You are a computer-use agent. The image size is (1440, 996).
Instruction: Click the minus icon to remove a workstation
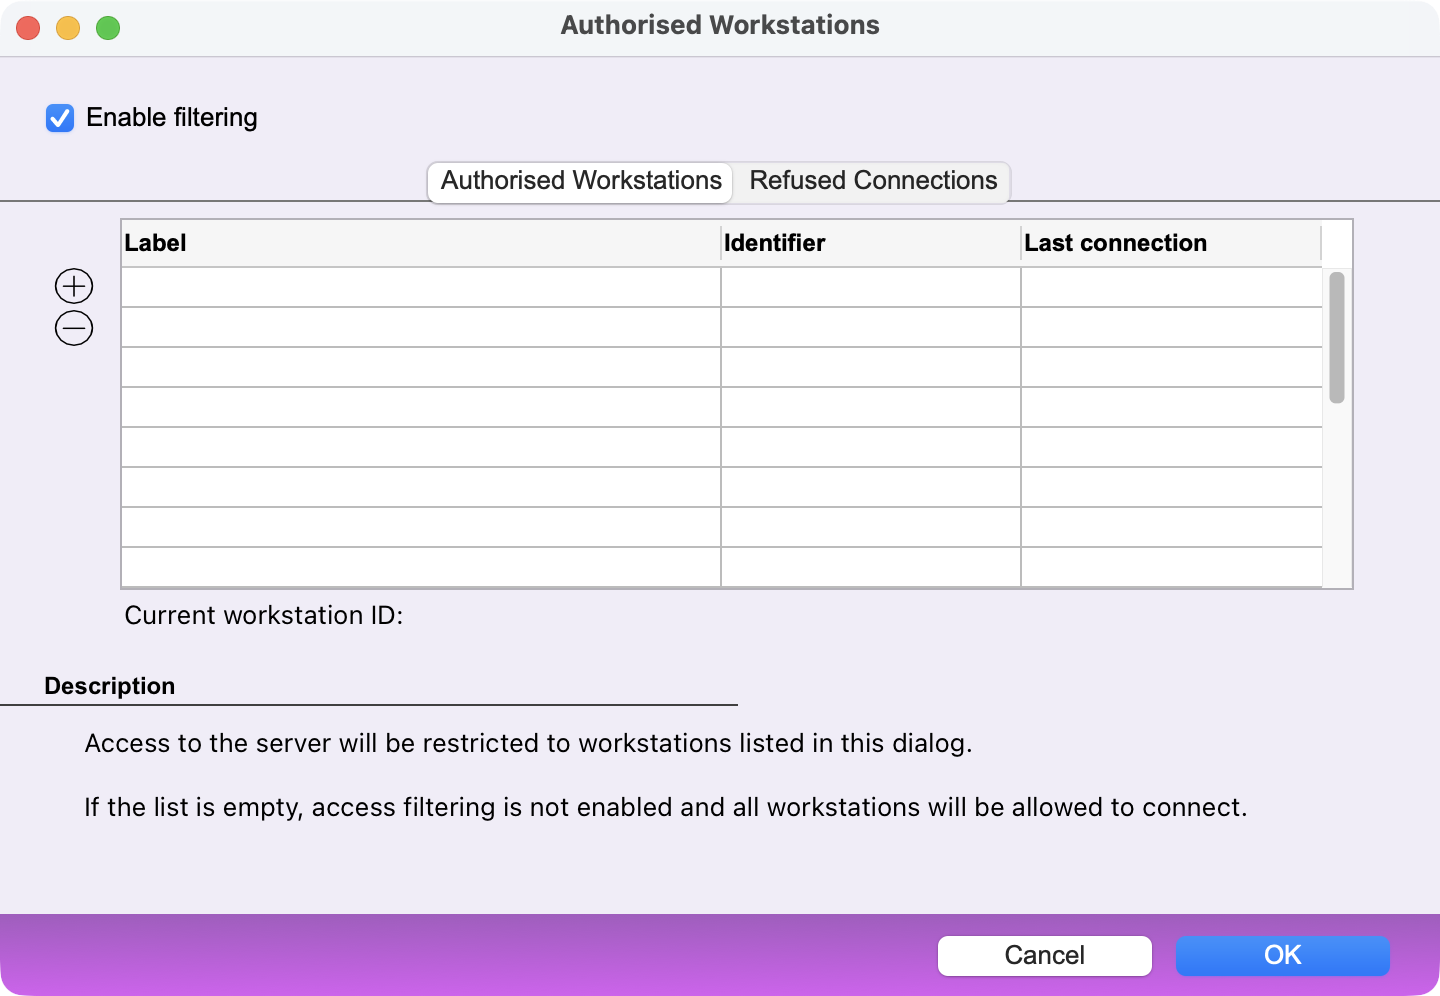coord(74,328)
